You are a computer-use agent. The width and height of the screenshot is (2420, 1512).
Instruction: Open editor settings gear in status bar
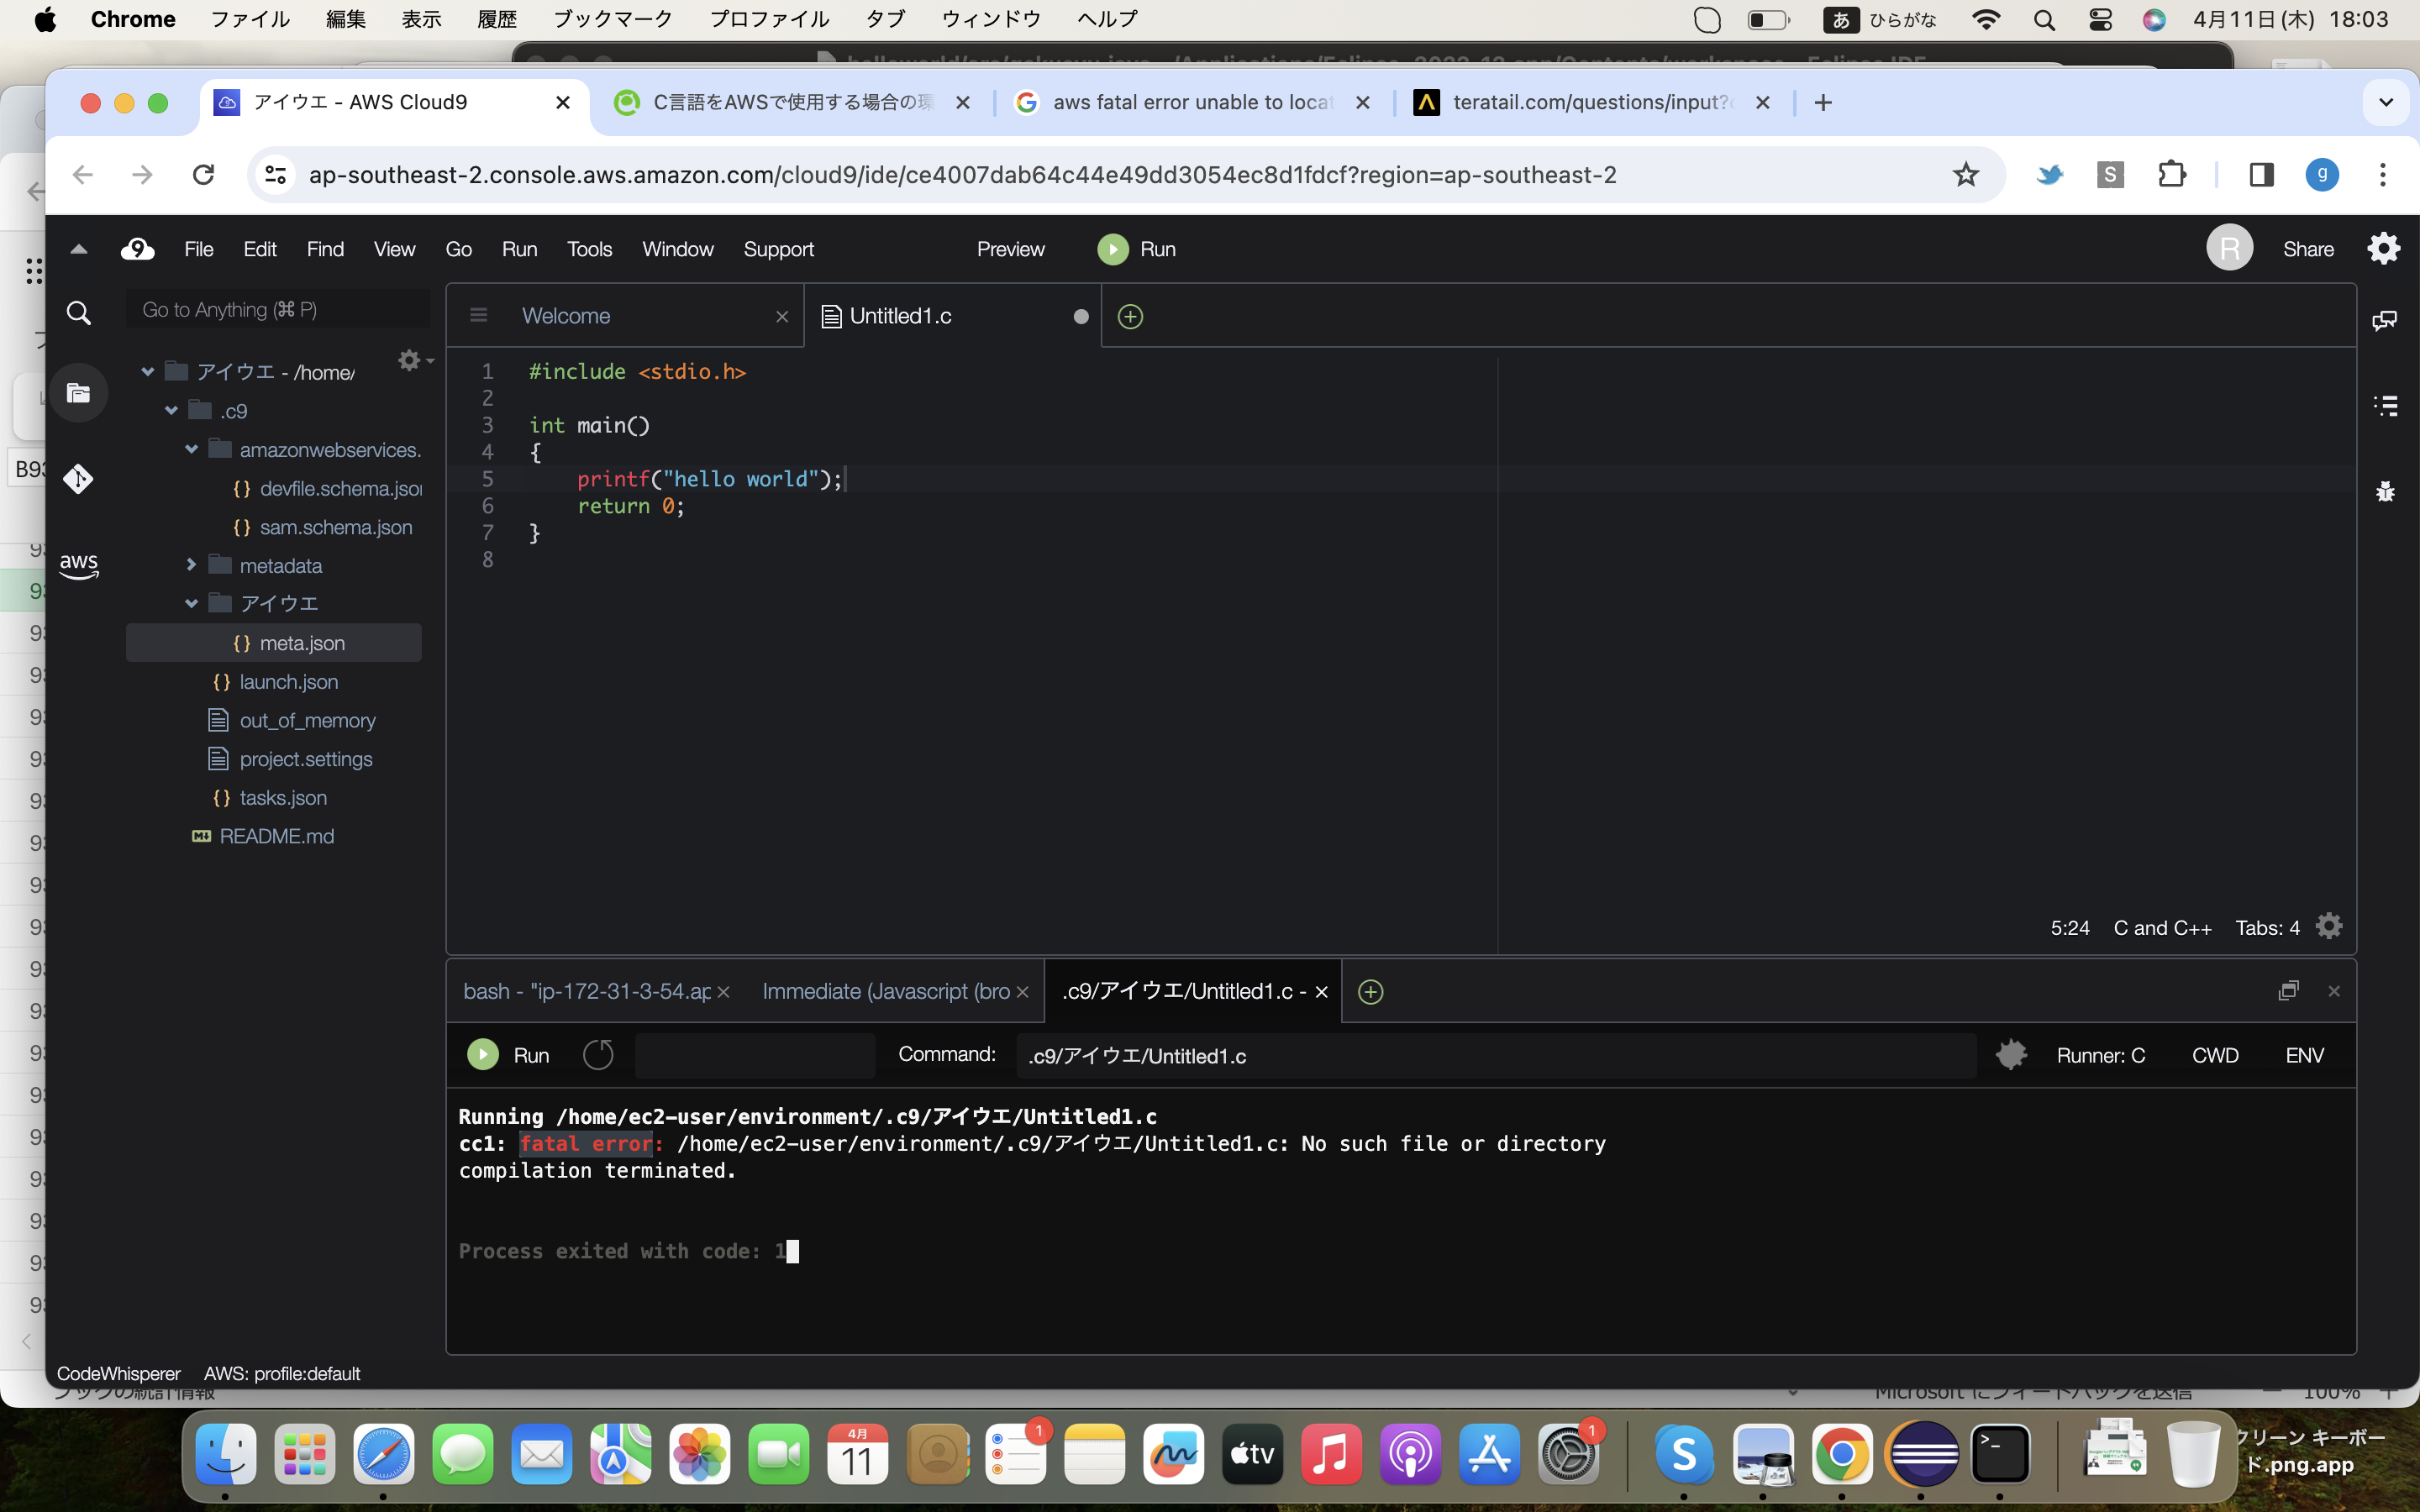click(x=2329, y=927)
